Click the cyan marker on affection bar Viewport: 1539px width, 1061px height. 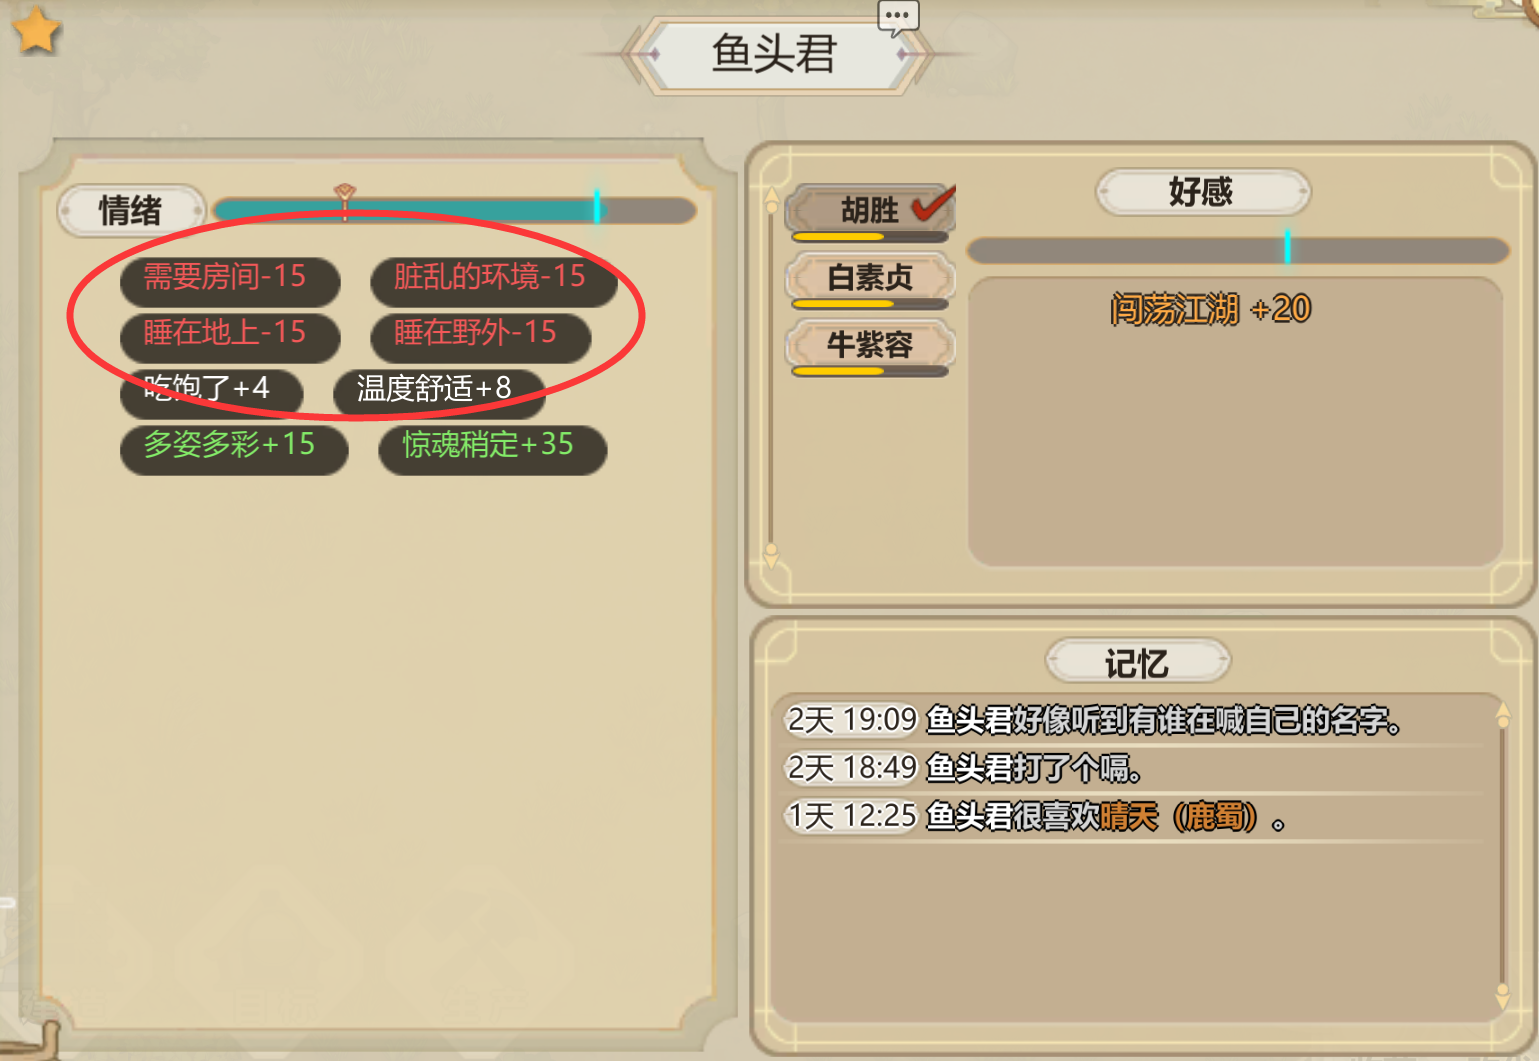point(1287,247)
